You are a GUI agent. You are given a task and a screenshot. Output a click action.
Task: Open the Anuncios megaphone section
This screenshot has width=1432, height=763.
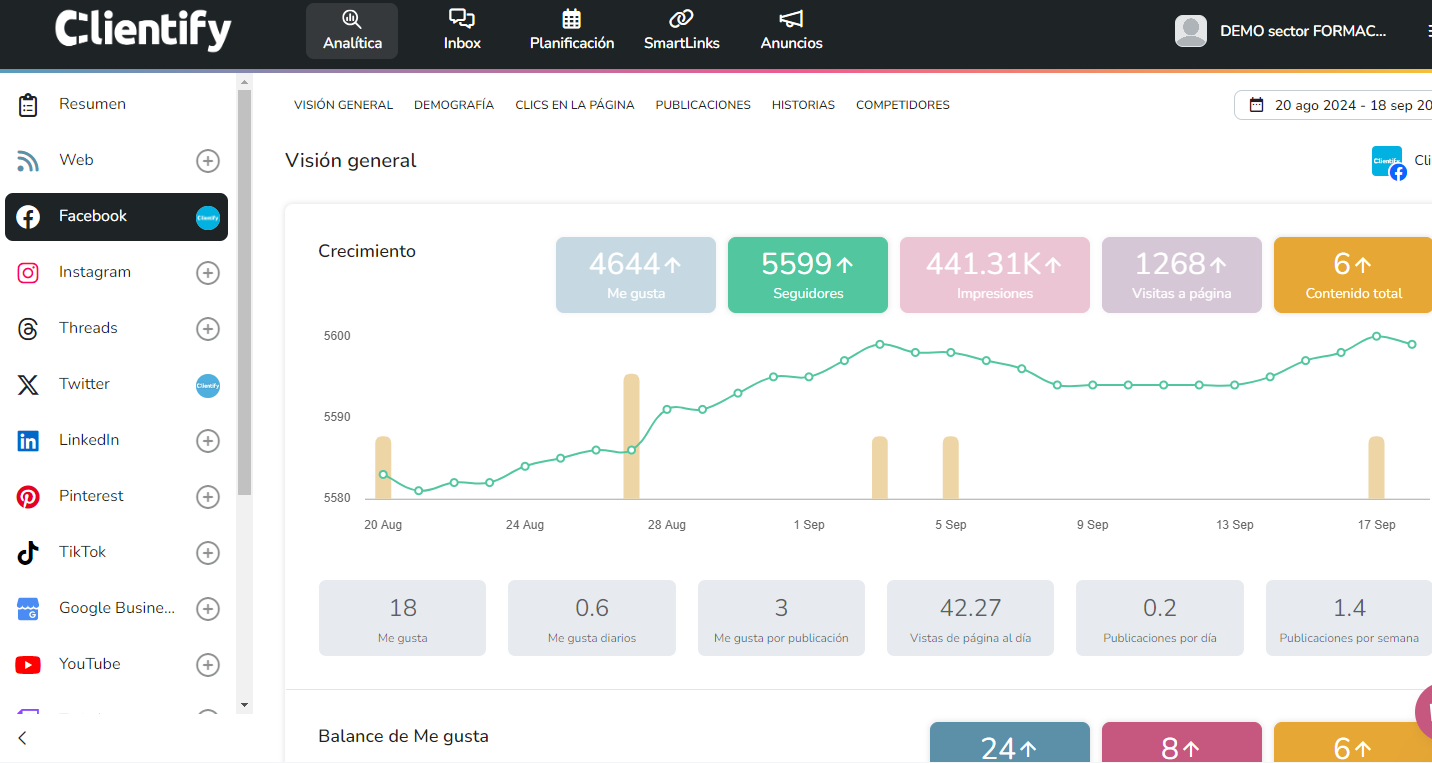point(791,31)
